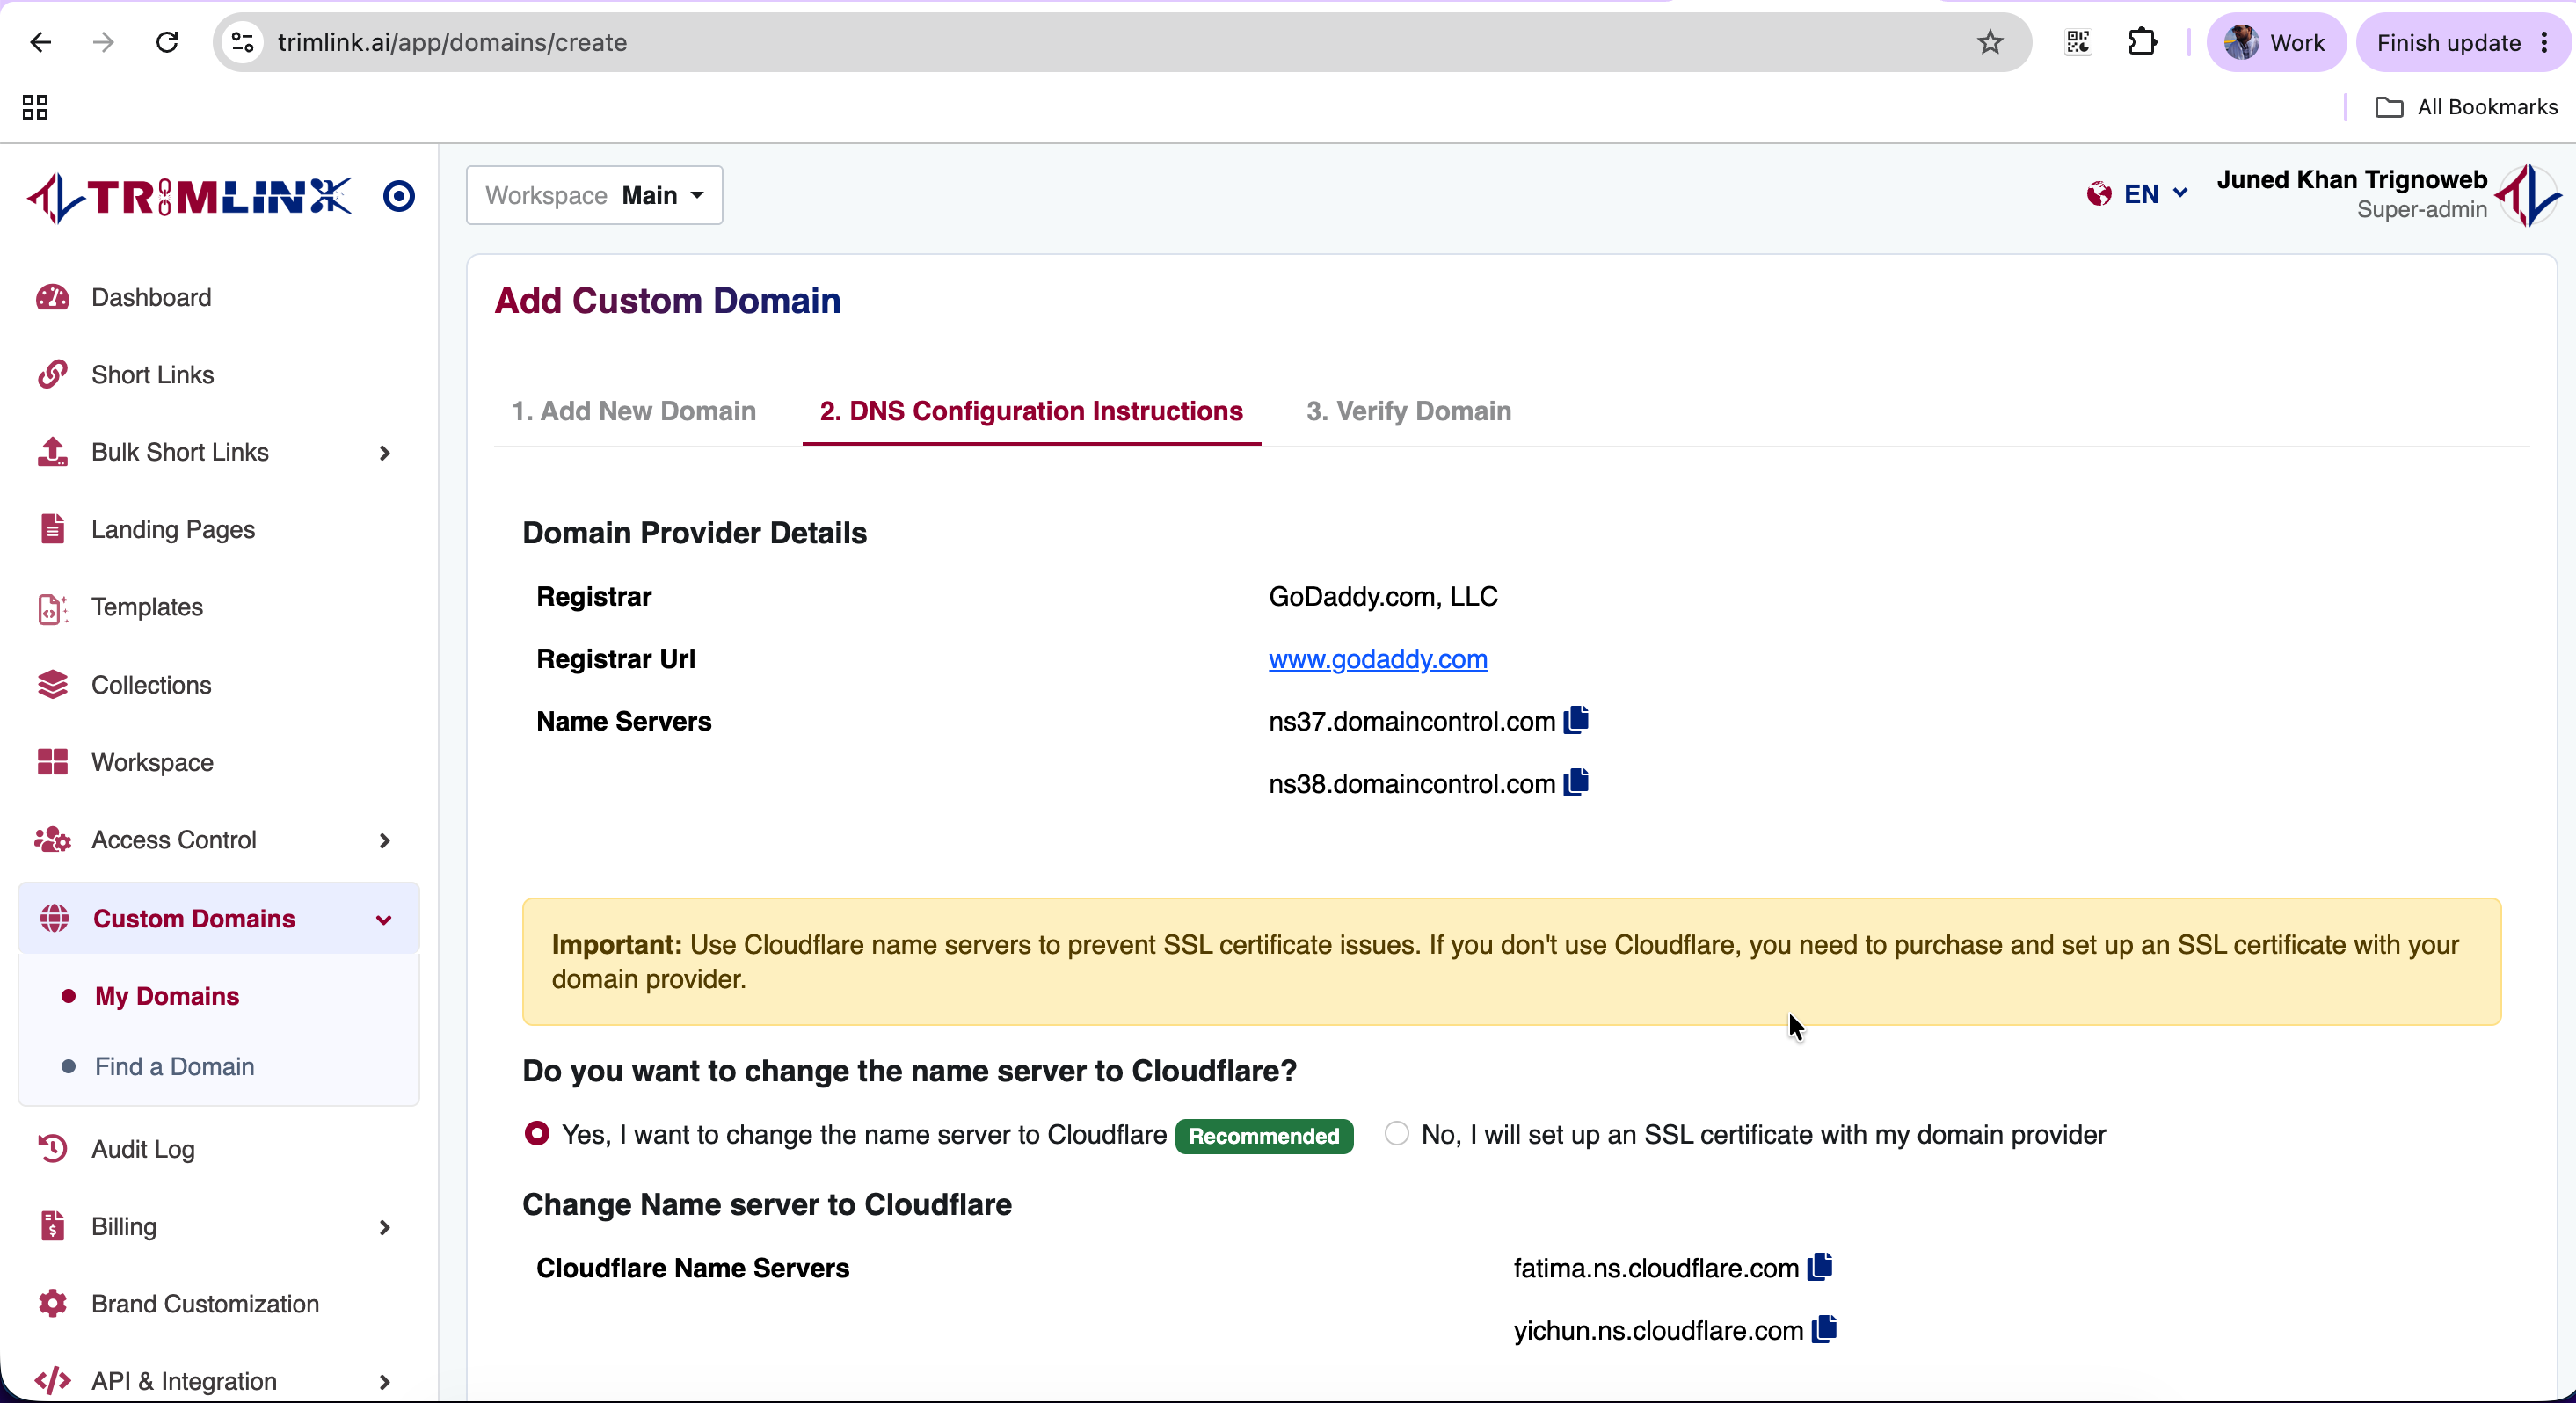Open My Domains in sidebar
2576x1403 pixels.
tap(167, 996)
